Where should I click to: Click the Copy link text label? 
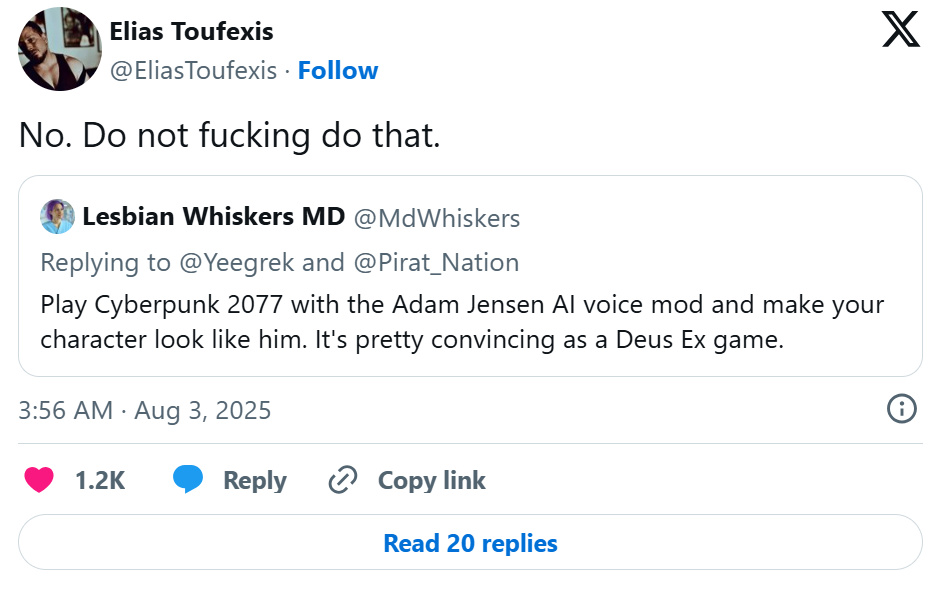[x=432, y=481]
